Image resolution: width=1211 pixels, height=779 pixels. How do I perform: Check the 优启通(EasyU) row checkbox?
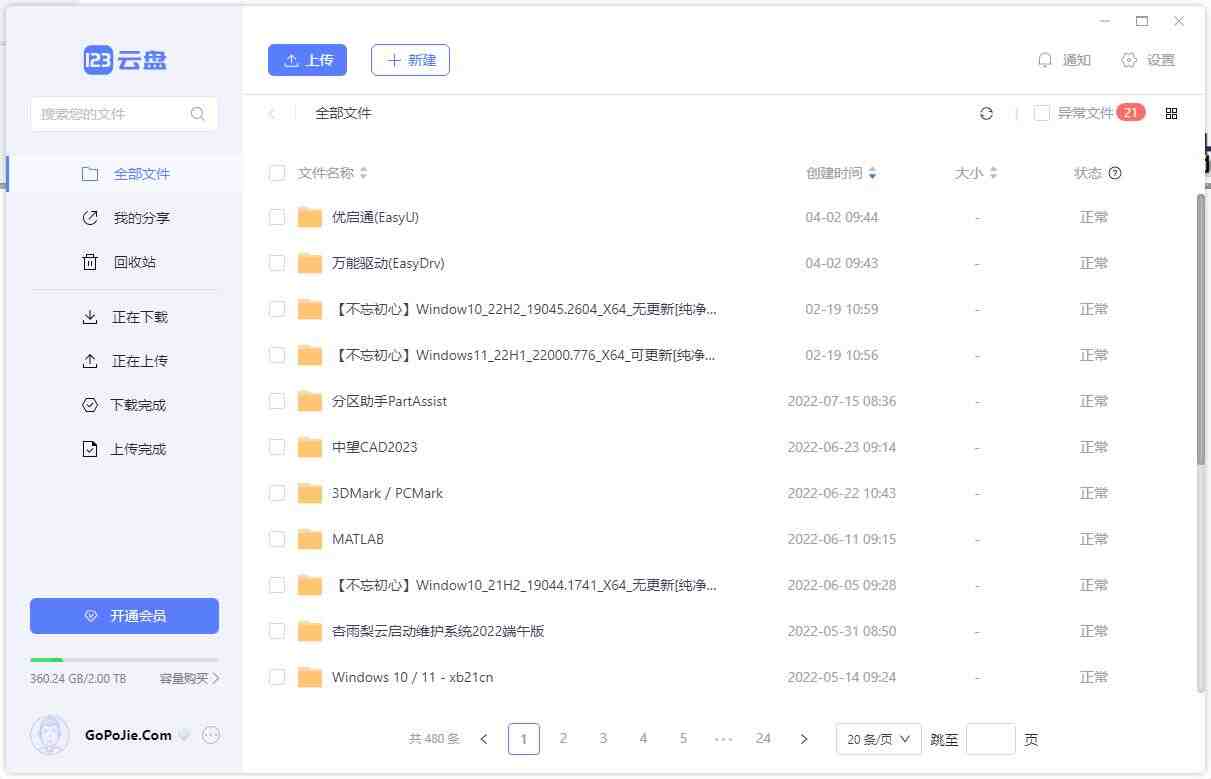point(277,217)
